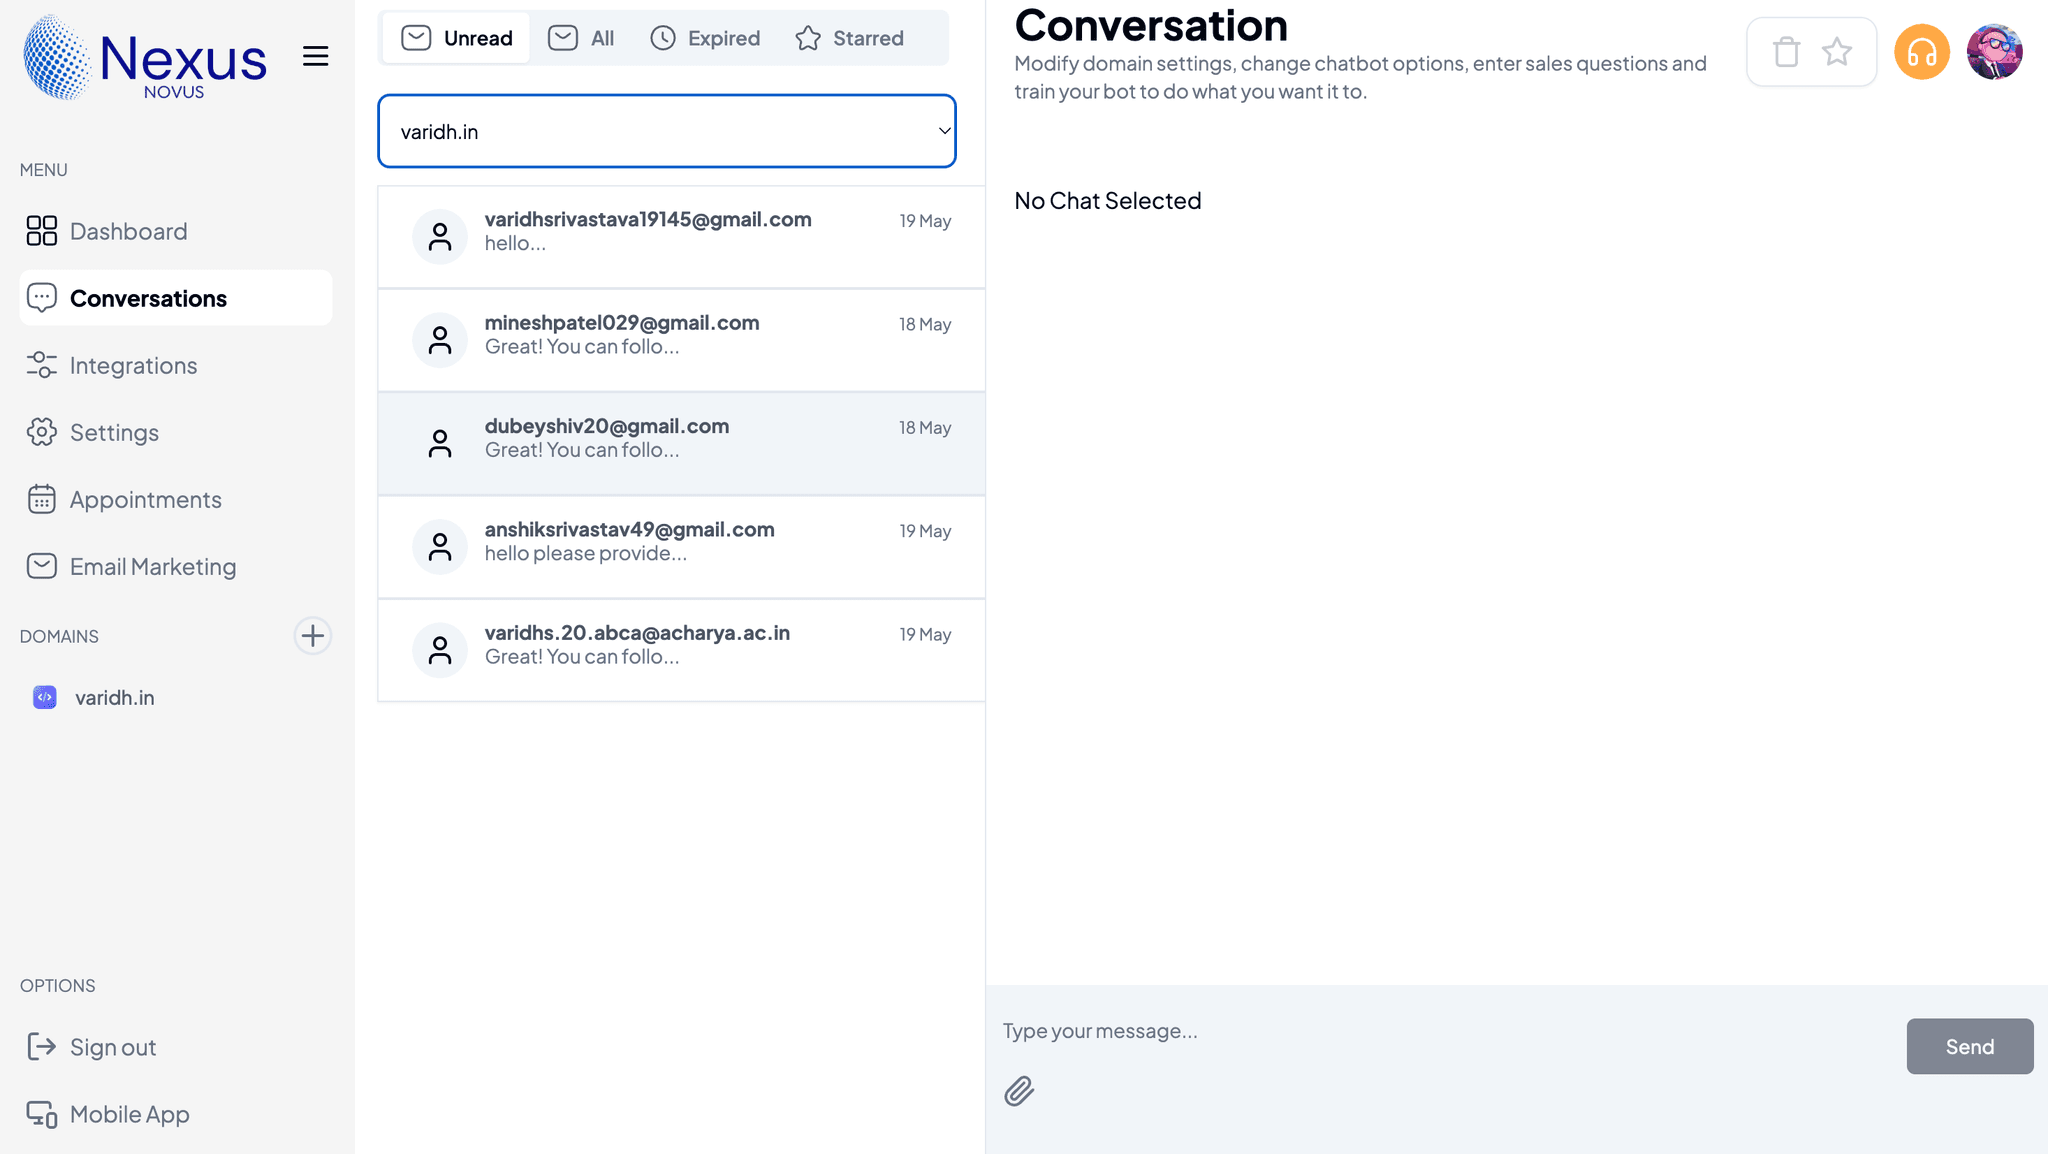Click the hamburger menu icon
The image size is (2048, 1154).
tap(315, 56)
